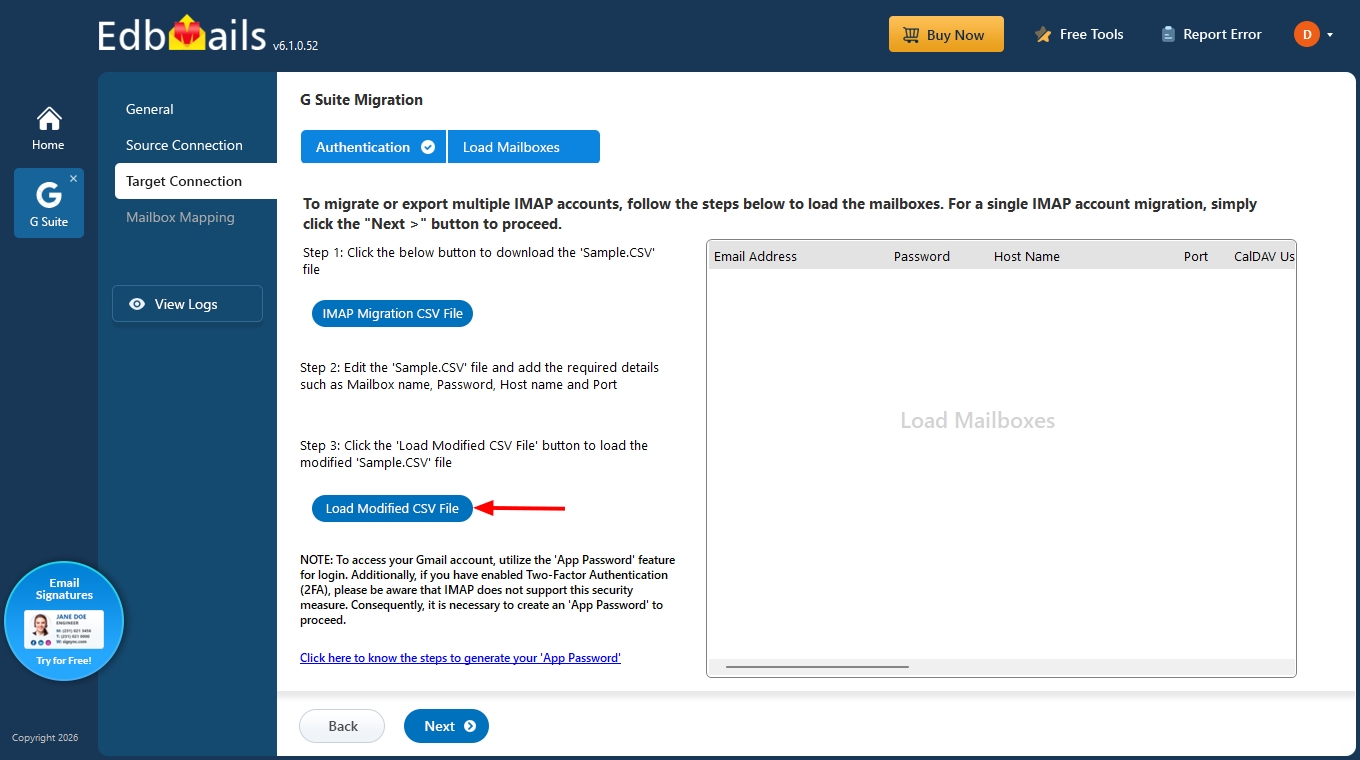
Task: Open Free Tools from header
Action: pyautogui.click(x=1079, y=35)
